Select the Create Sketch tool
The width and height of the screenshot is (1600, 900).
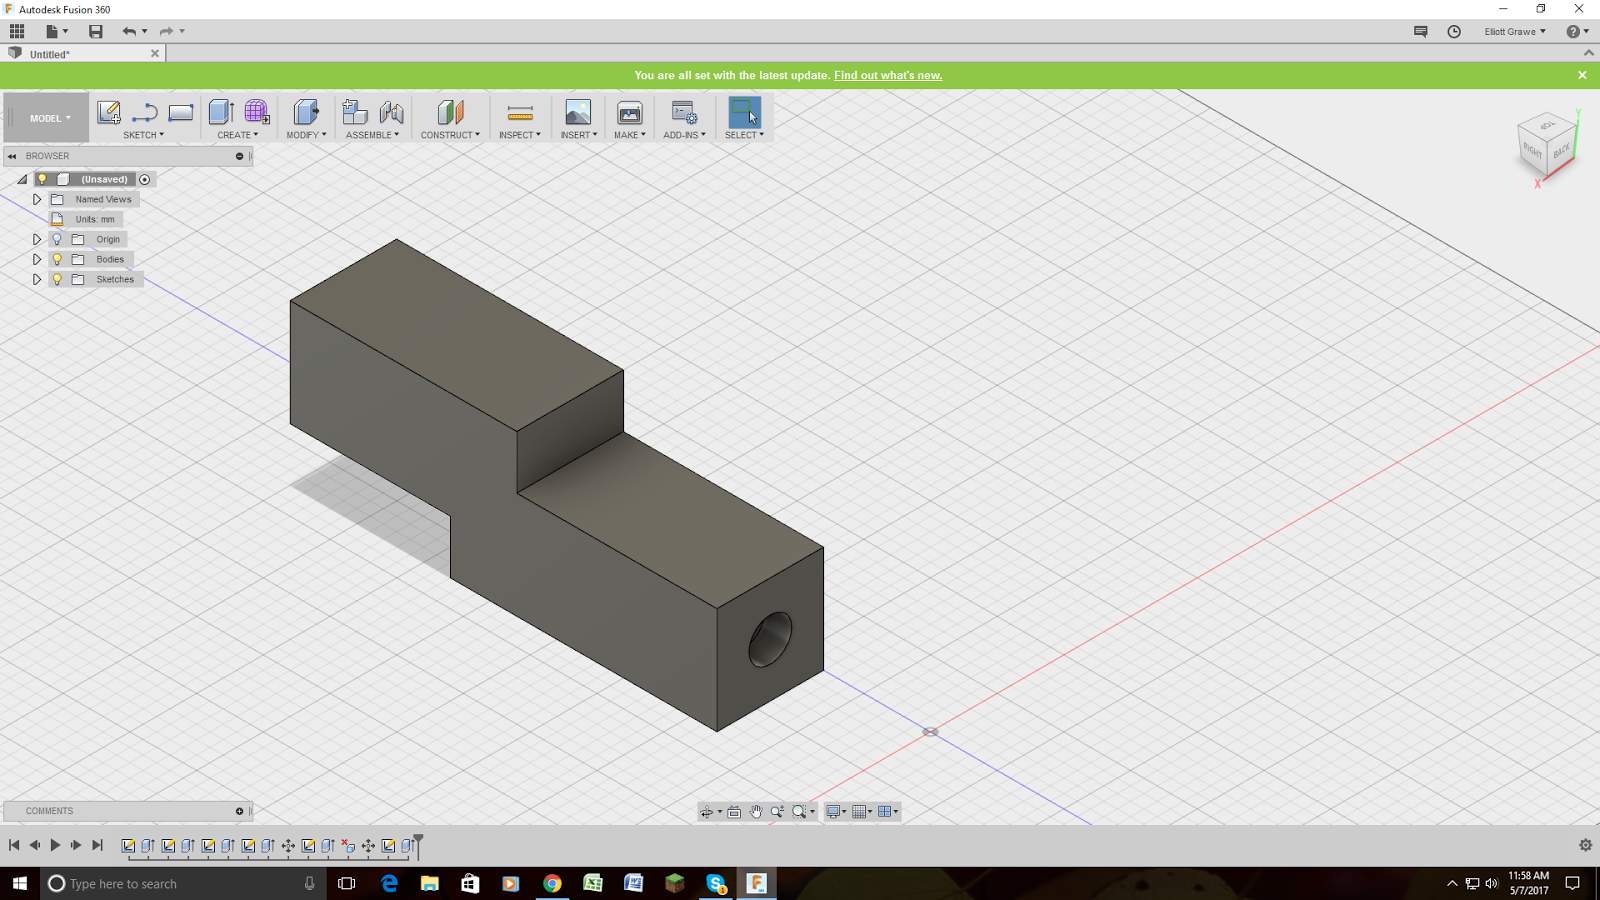click(x=109, y=112)
